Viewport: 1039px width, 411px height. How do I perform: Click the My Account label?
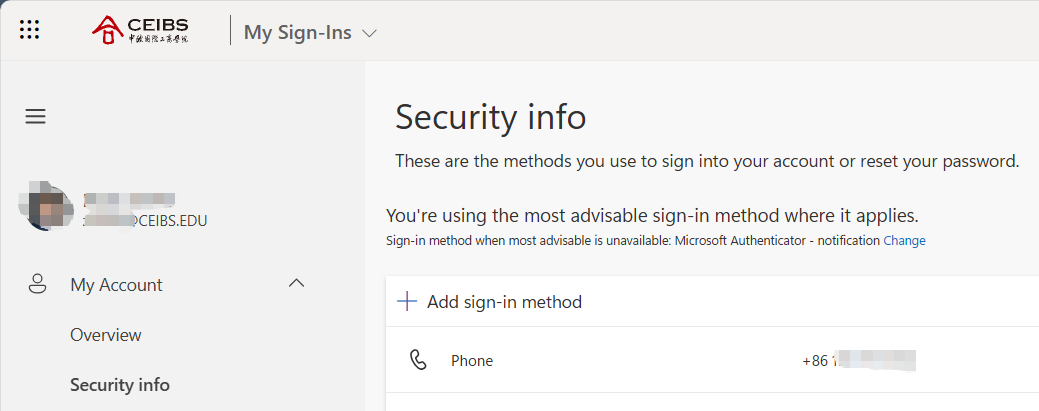[x=116, y=285]
